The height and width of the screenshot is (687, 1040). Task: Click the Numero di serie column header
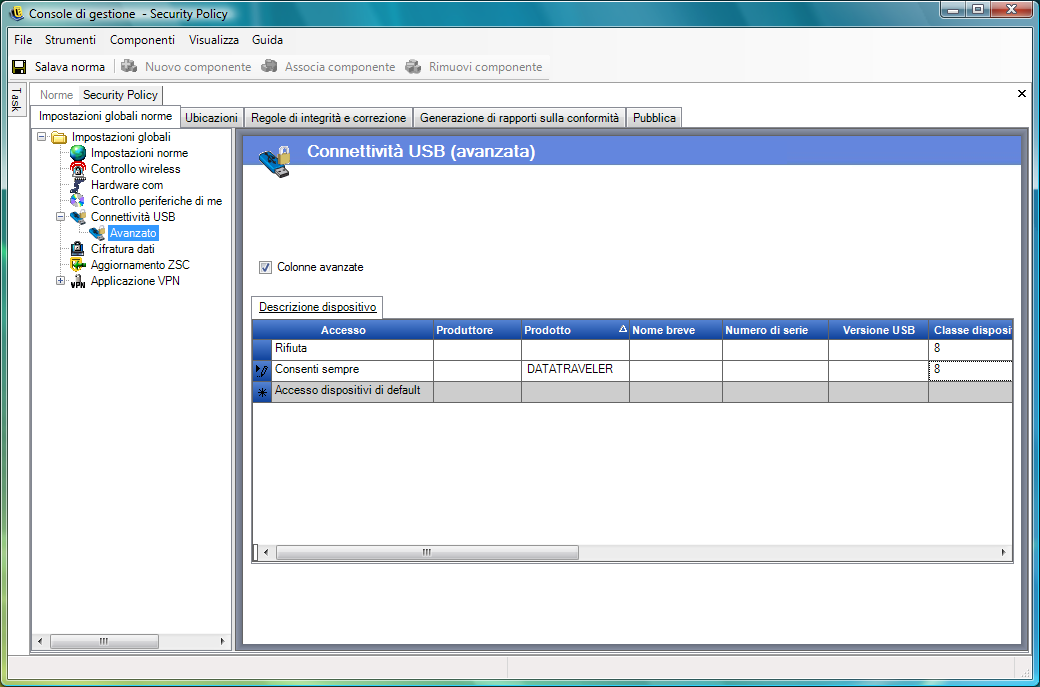(x=775, y=330)
